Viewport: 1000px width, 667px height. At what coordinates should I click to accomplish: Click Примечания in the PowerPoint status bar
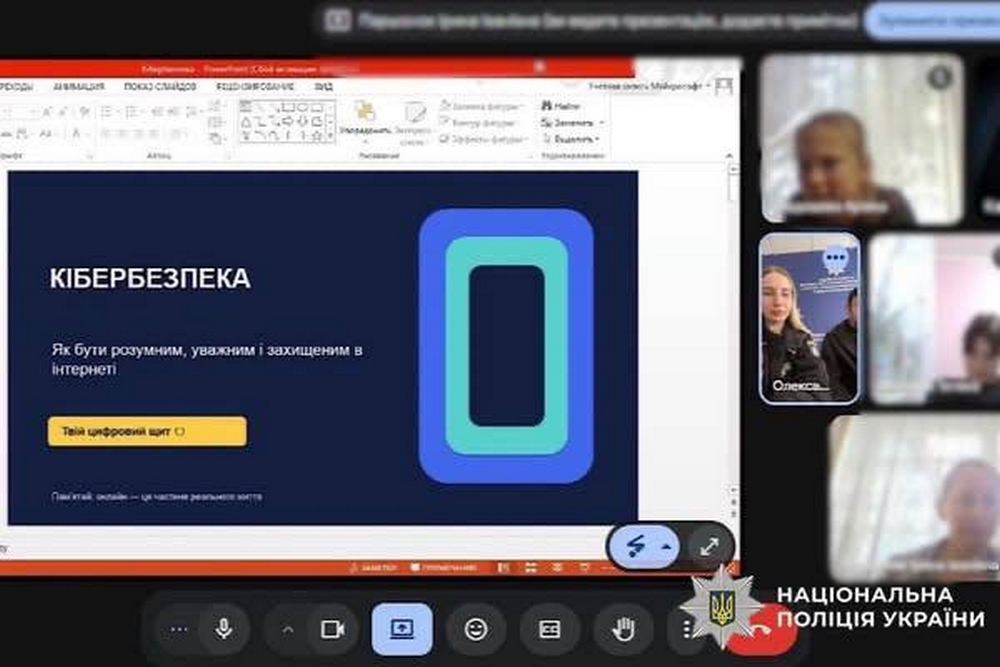pyautogui.click(x=445, y=568)
